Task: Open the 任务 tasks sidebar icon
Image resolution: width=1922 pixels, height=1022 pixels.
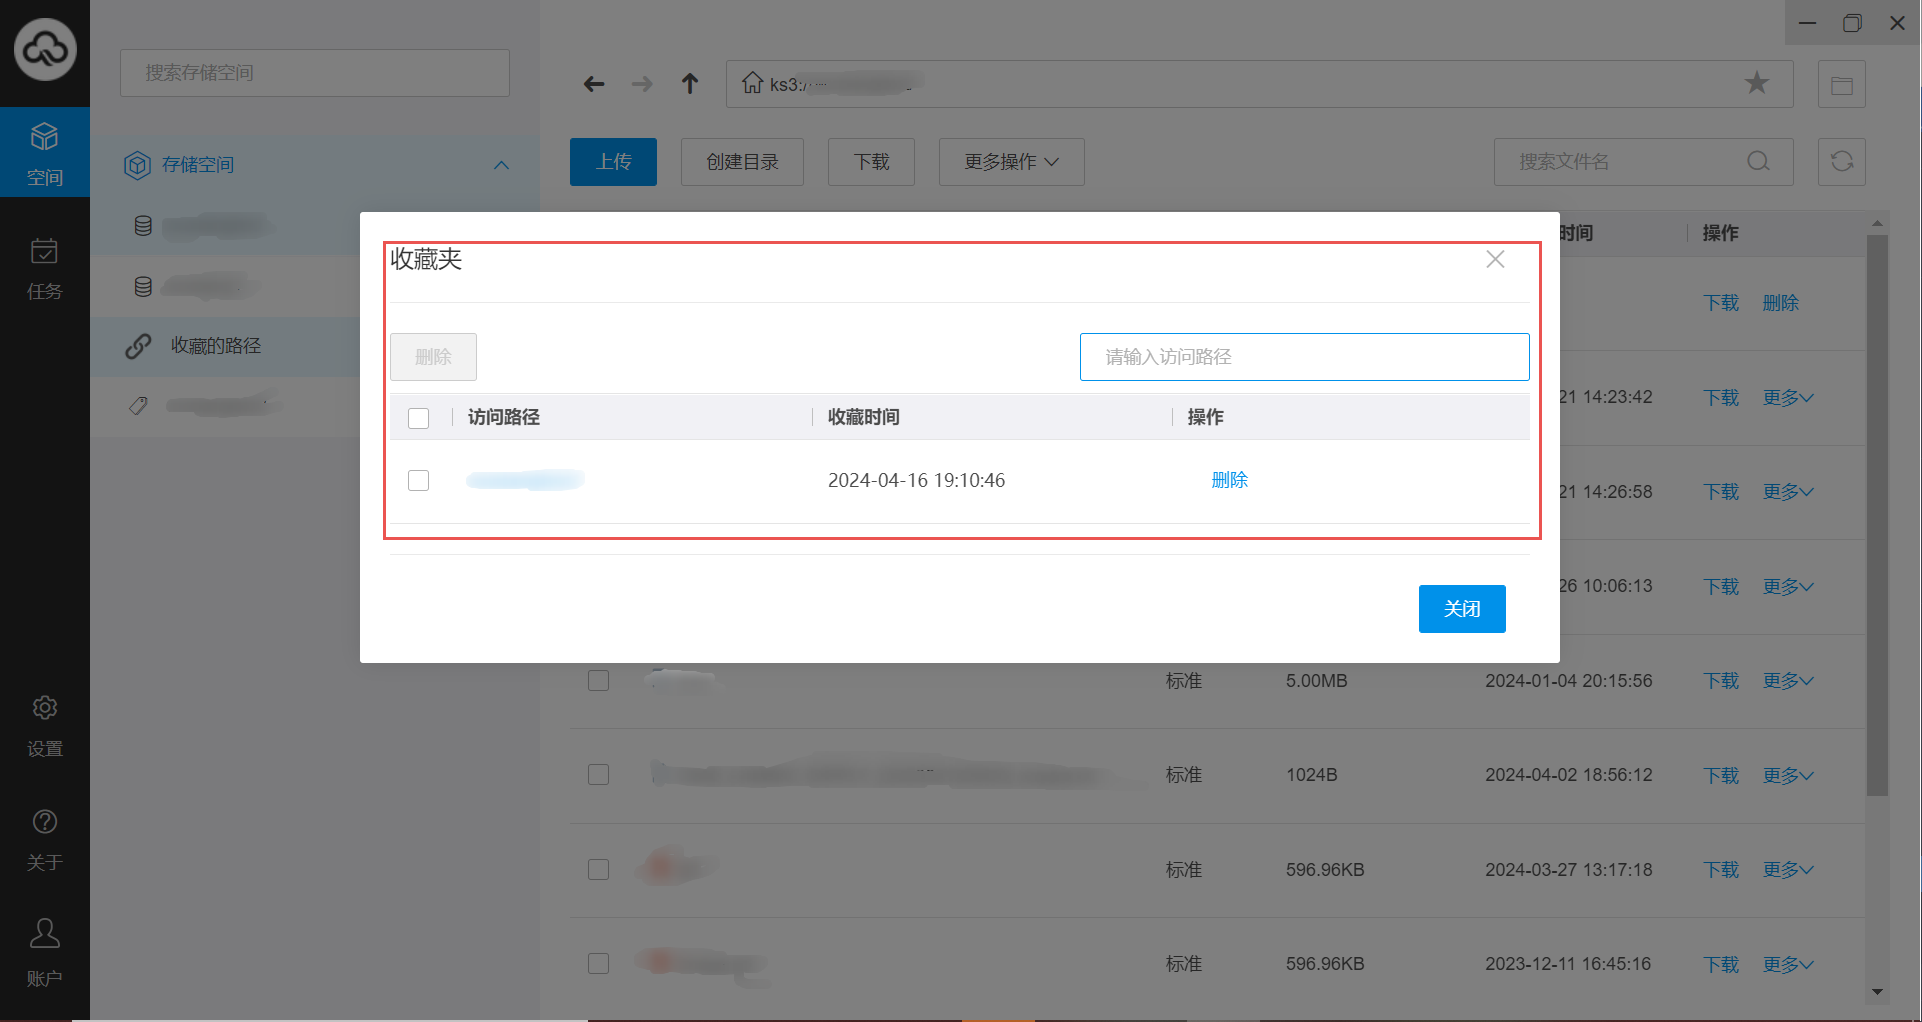Action: click(44, 268)
